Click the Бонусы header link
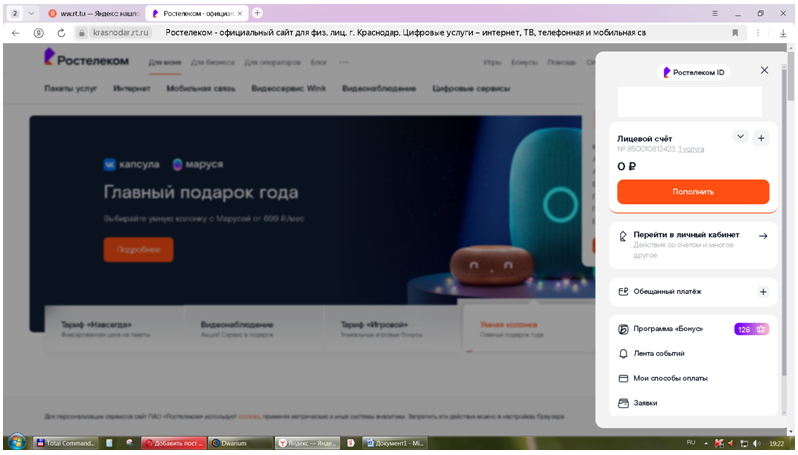Viewport: 798px width, 455px height. [524, 63]
